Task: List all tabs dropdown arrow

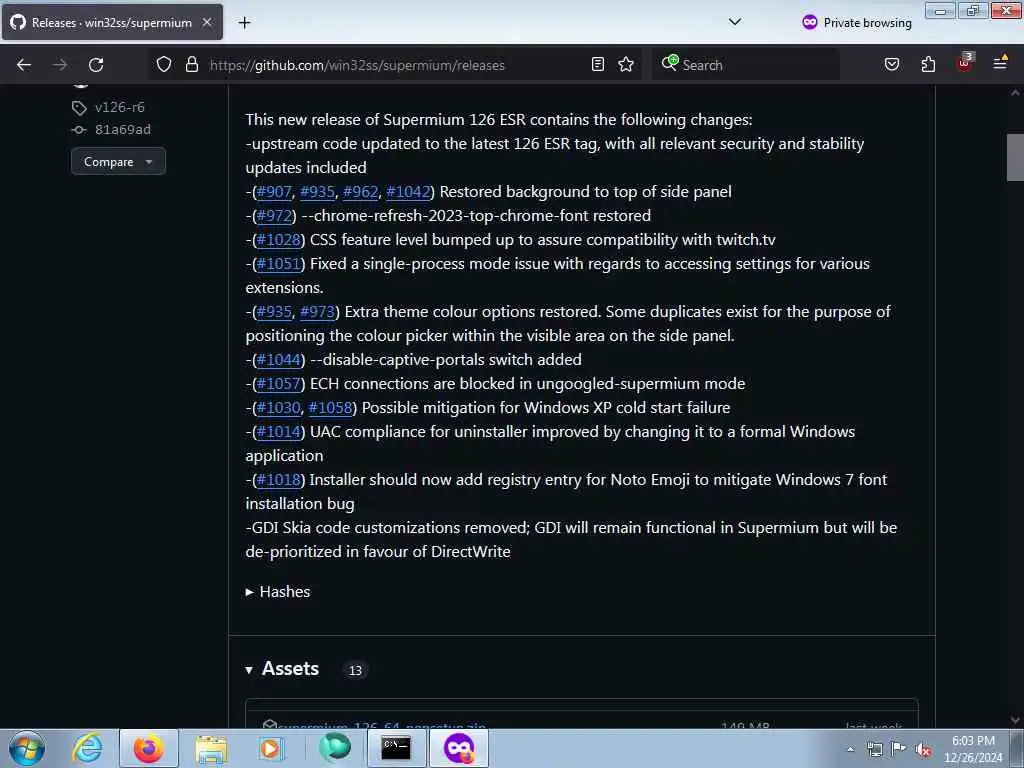Action: pyautogui.click(x=735, y=22)
